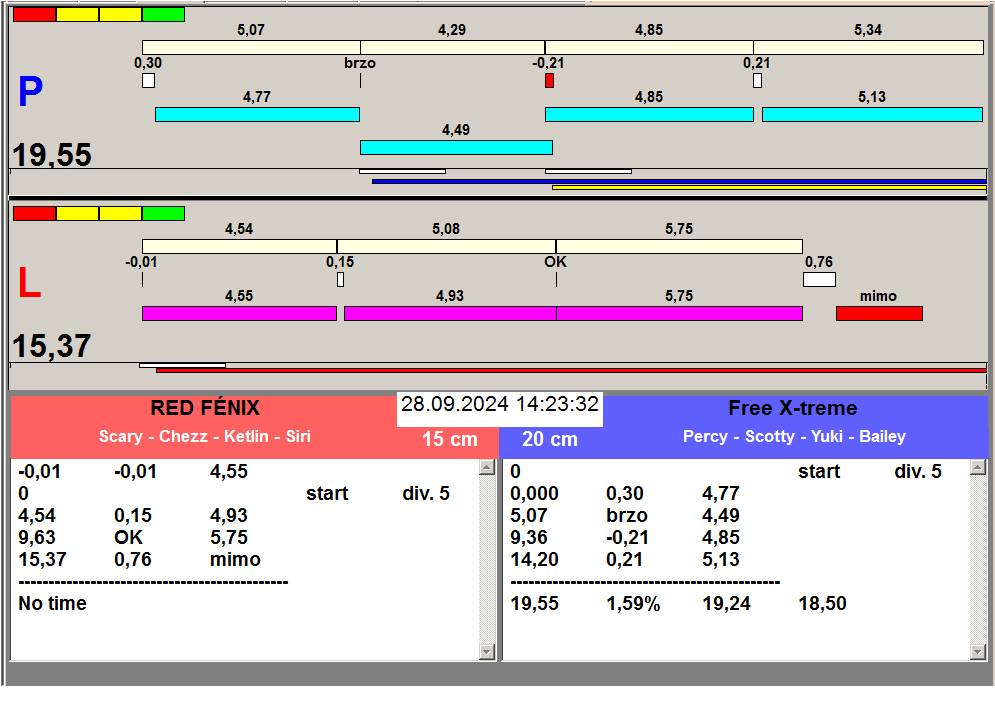
Task: Click 0,76 in RED FÉNIX results list
Action: point(133,560)
